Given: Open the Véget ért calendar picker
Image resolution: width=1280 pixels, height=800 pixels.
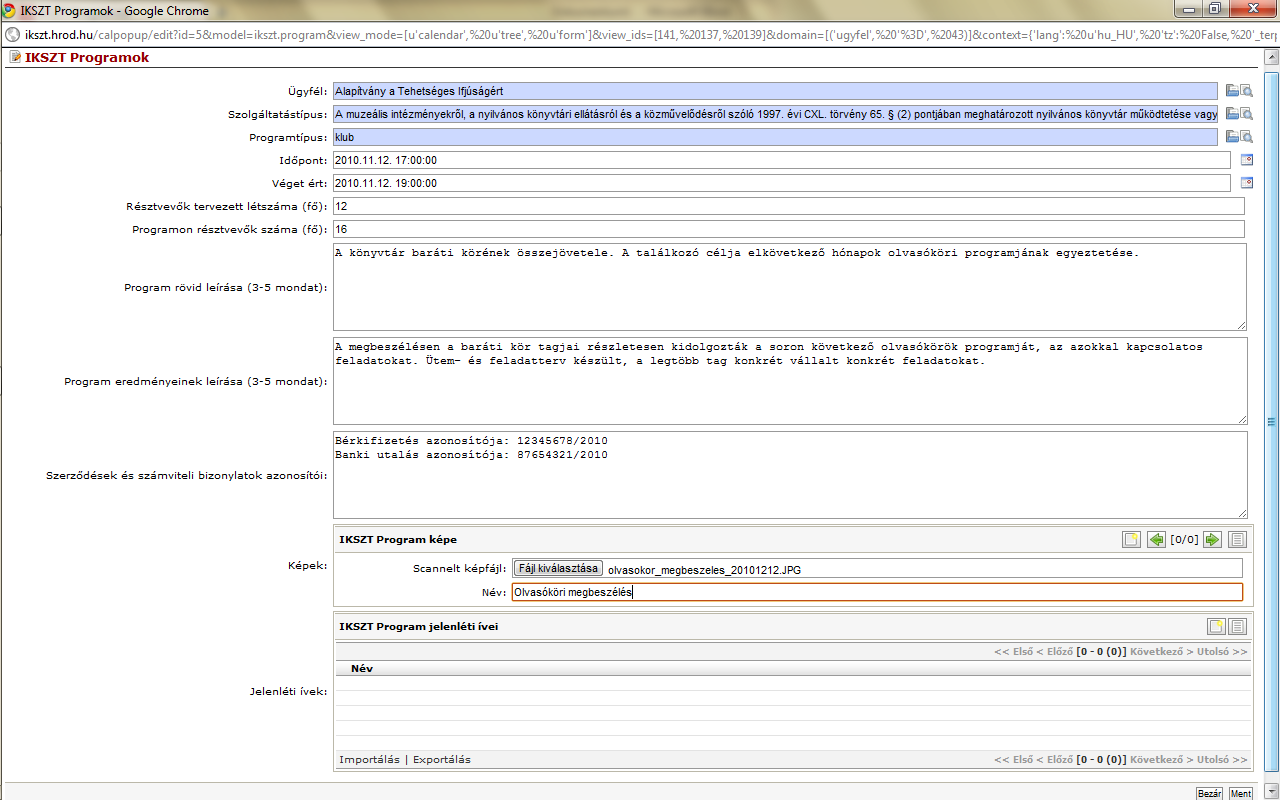Looking at the screenshot, I should [1246, 183].
